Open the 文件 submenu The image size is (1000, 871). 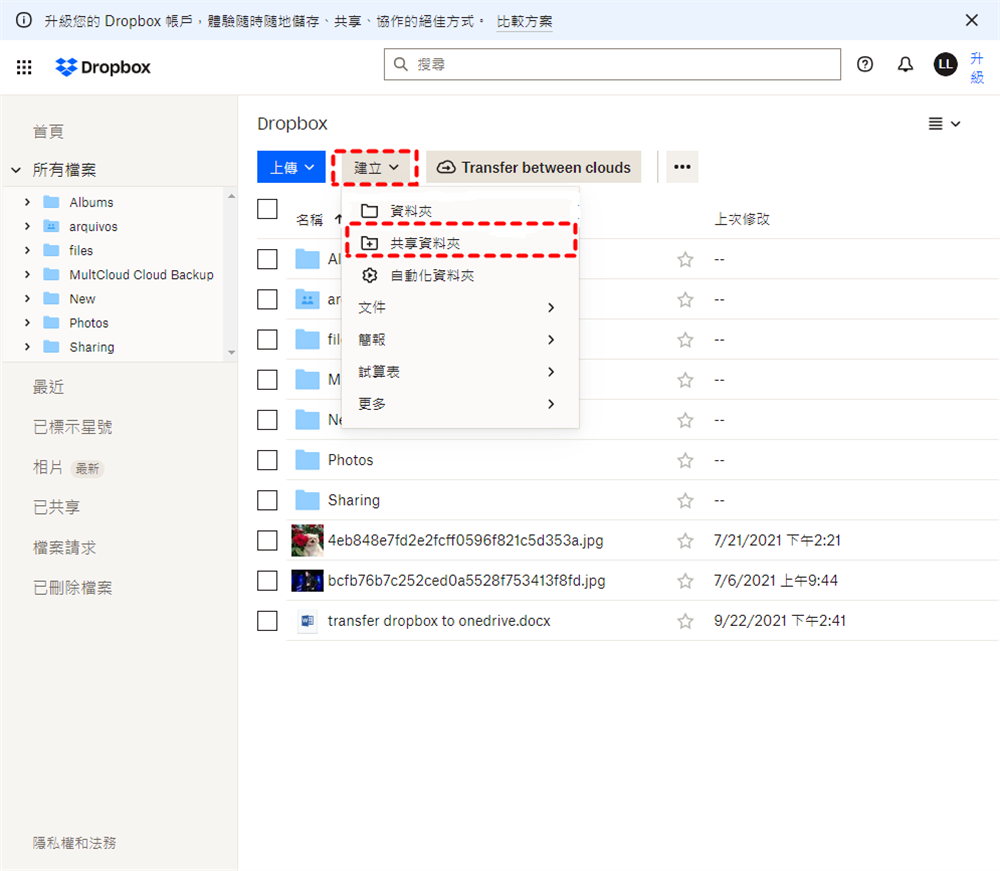coord(460,307)
